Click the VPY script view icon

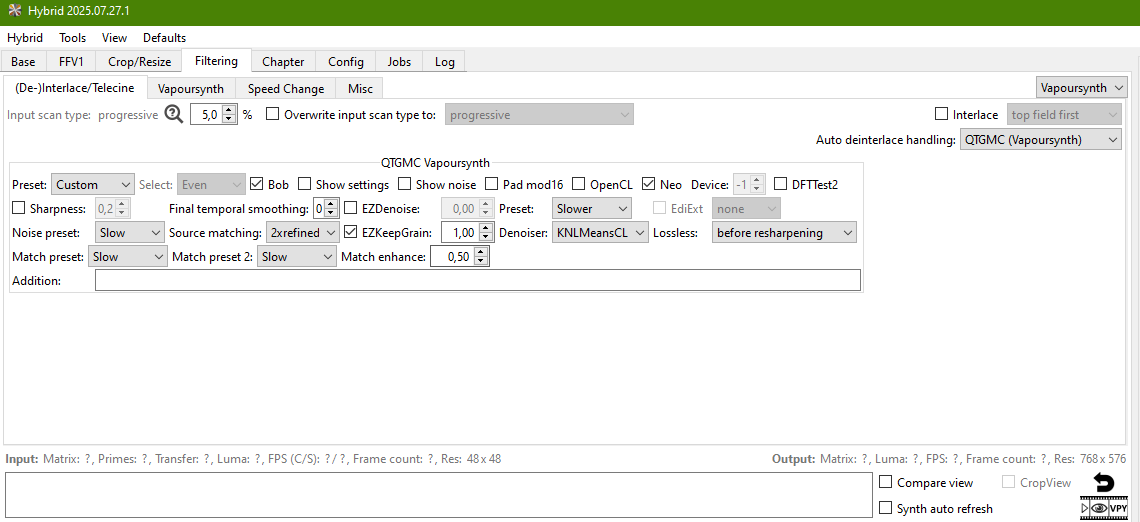tap(1117, 508)
